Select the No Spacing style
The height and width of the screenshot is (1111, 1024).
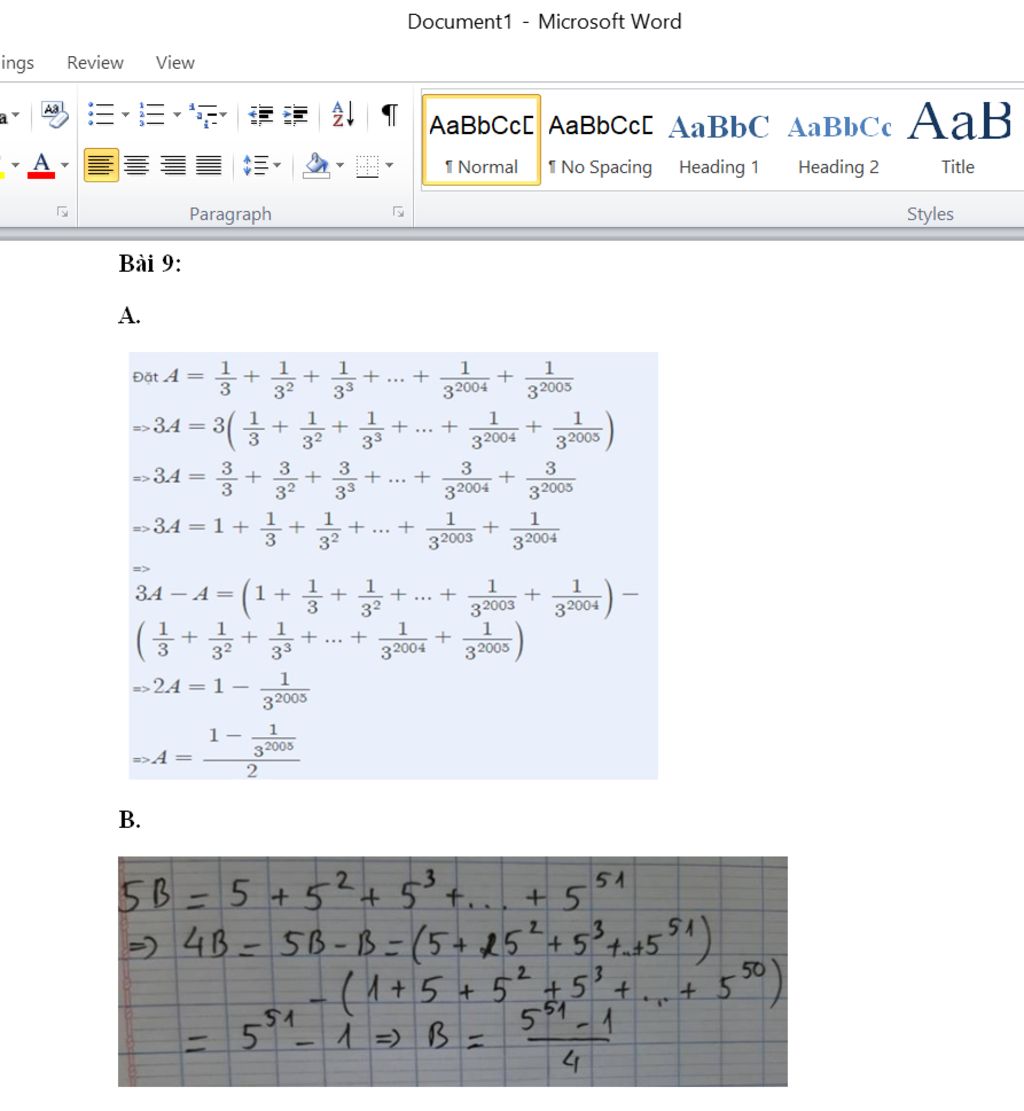pos(600,140)
